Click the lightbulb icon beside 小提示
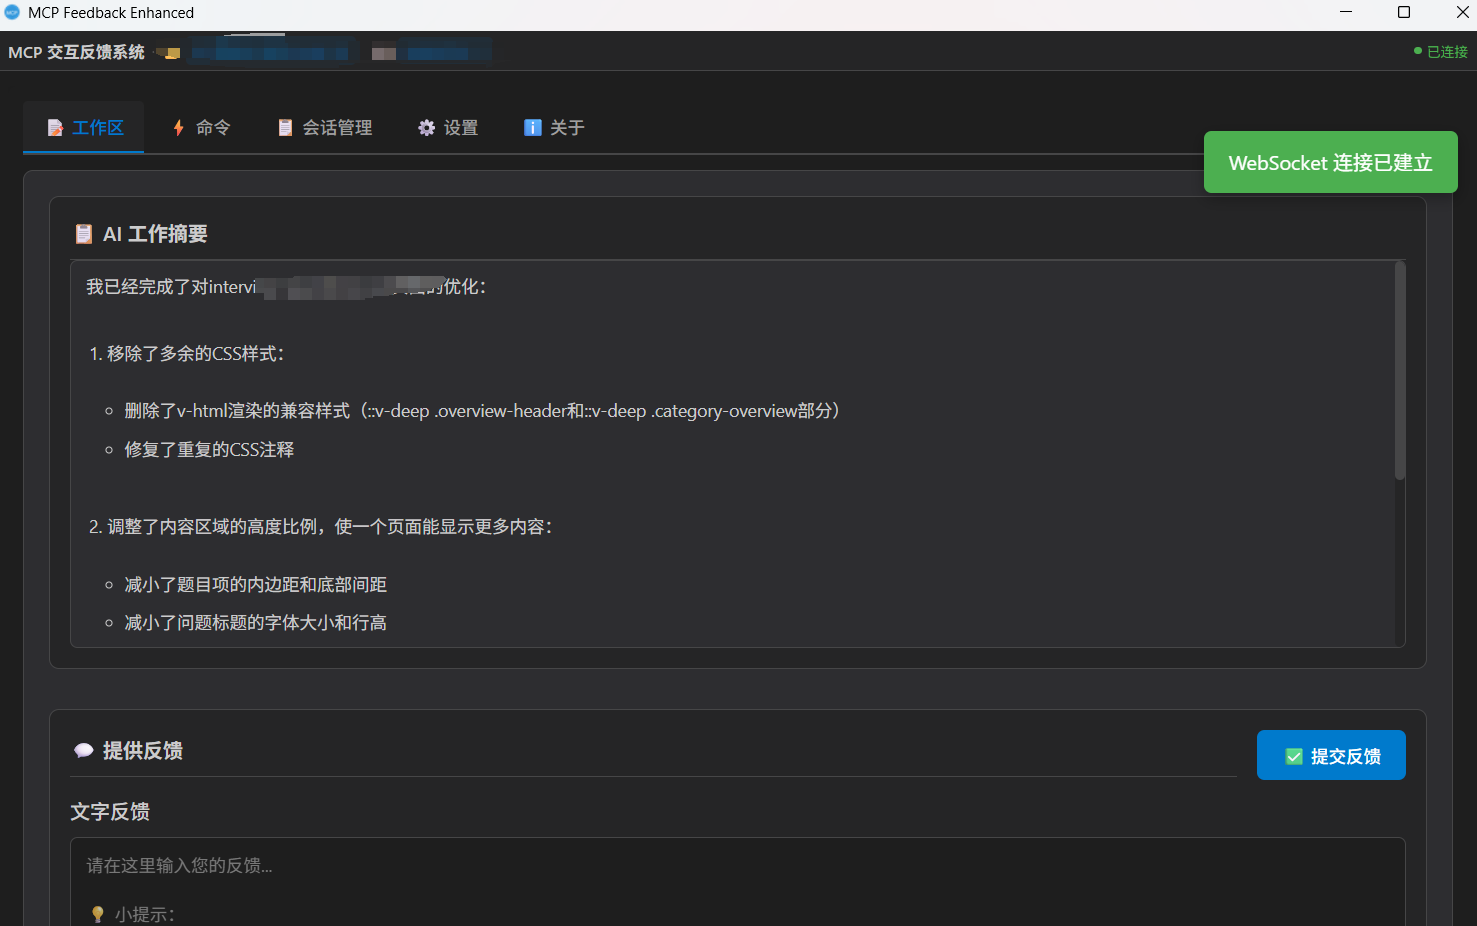This screenshot has width=1477, height=926. click(96, 913)
